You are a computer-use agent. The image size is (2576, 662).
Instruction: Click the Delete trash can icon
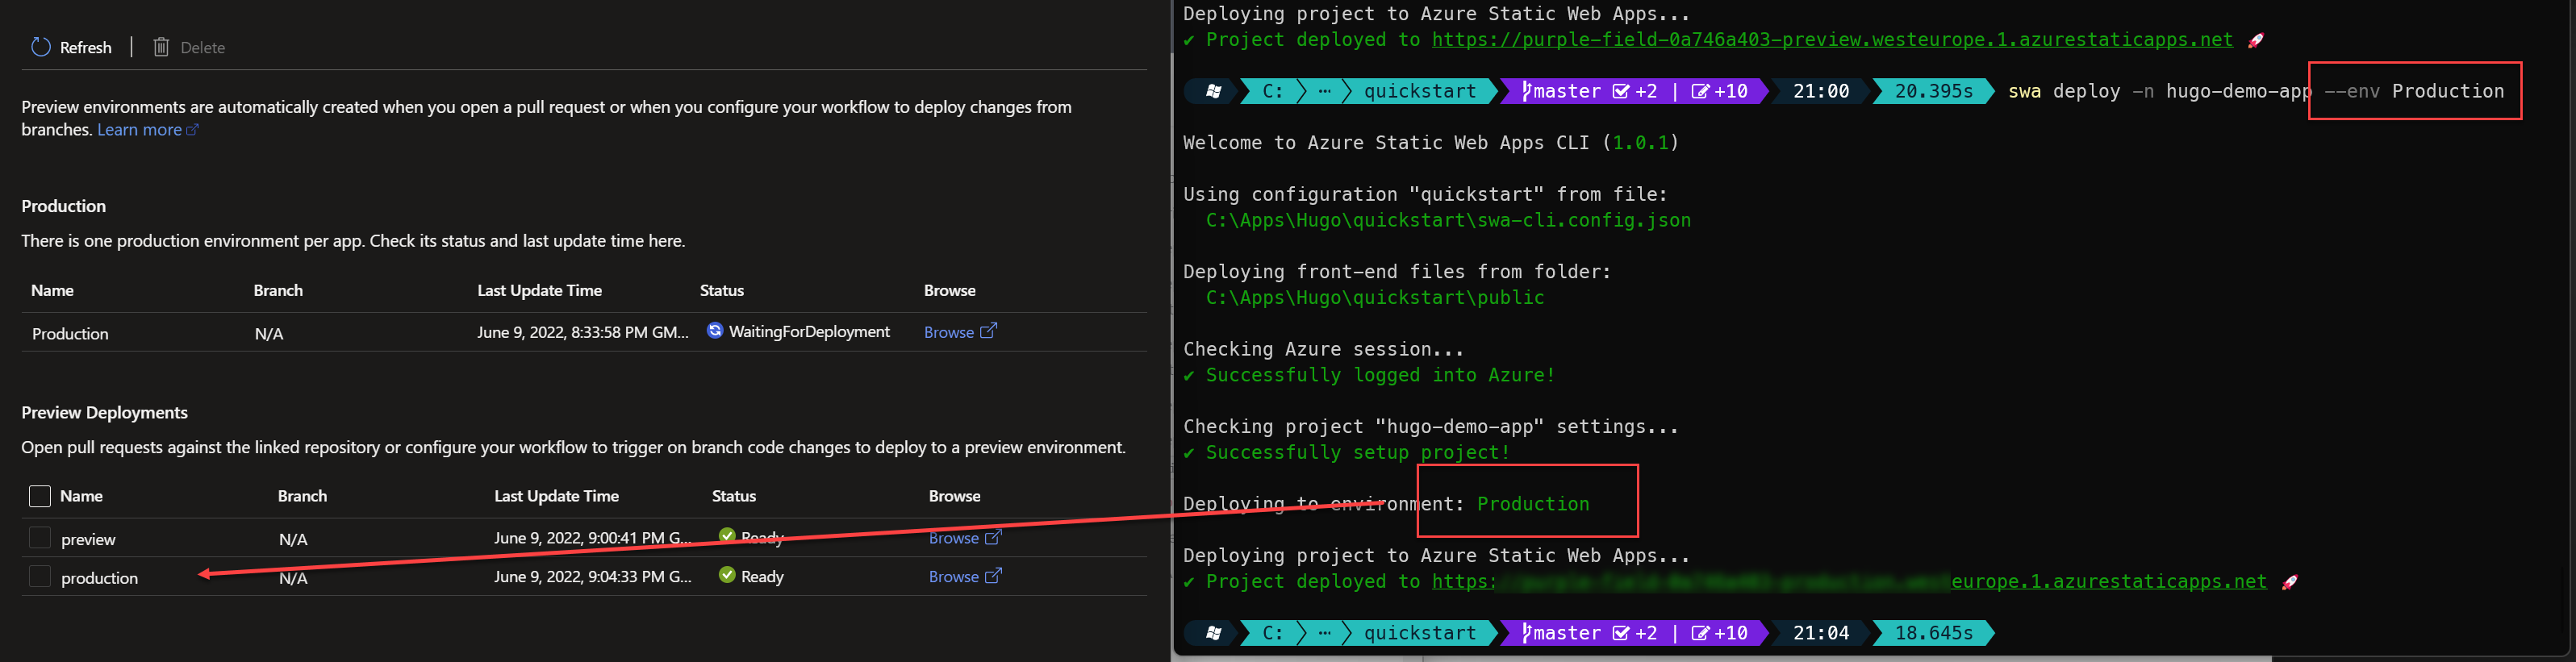[x=161, y=47]
